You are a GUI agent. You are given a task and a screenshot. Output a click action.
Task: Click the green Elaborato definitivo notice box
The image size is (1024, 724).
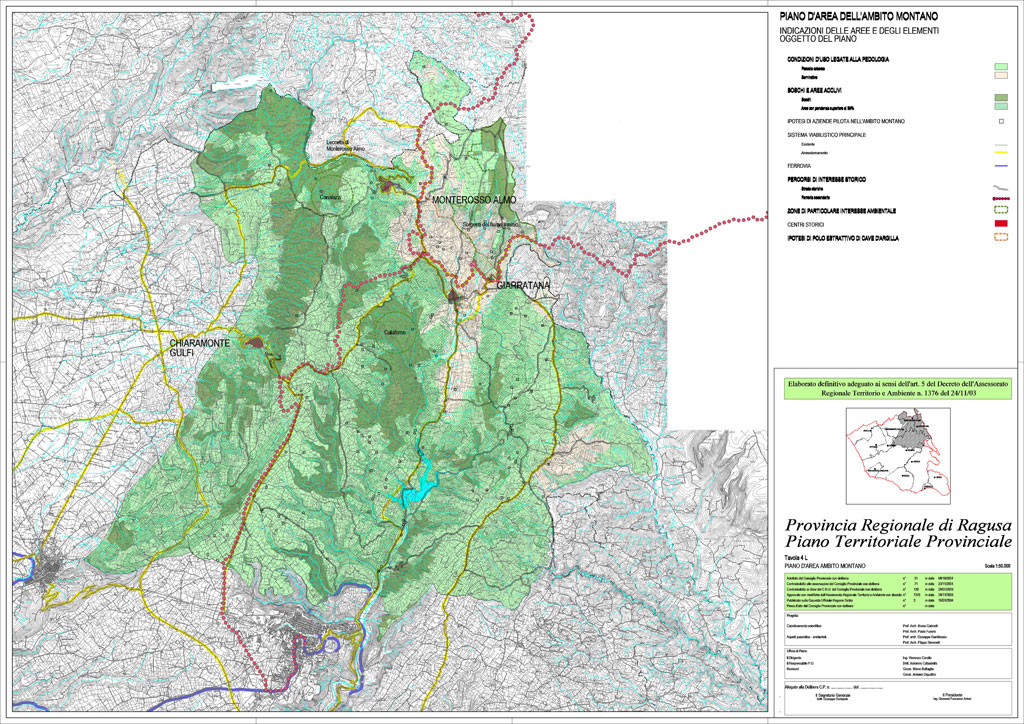click(897, 389)
